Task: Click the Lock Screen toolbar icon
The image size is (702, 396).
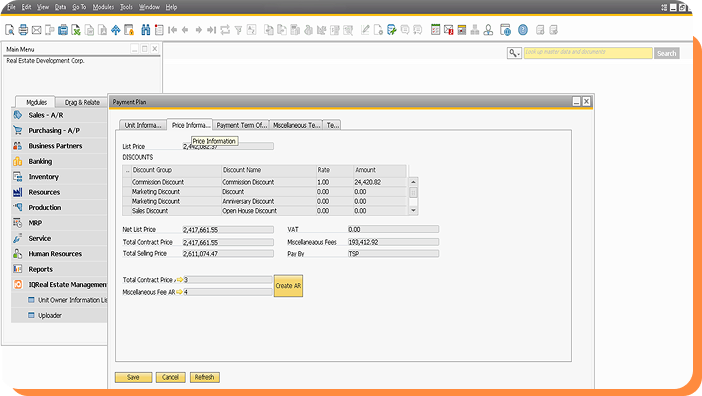Action: tap(129, 30)
